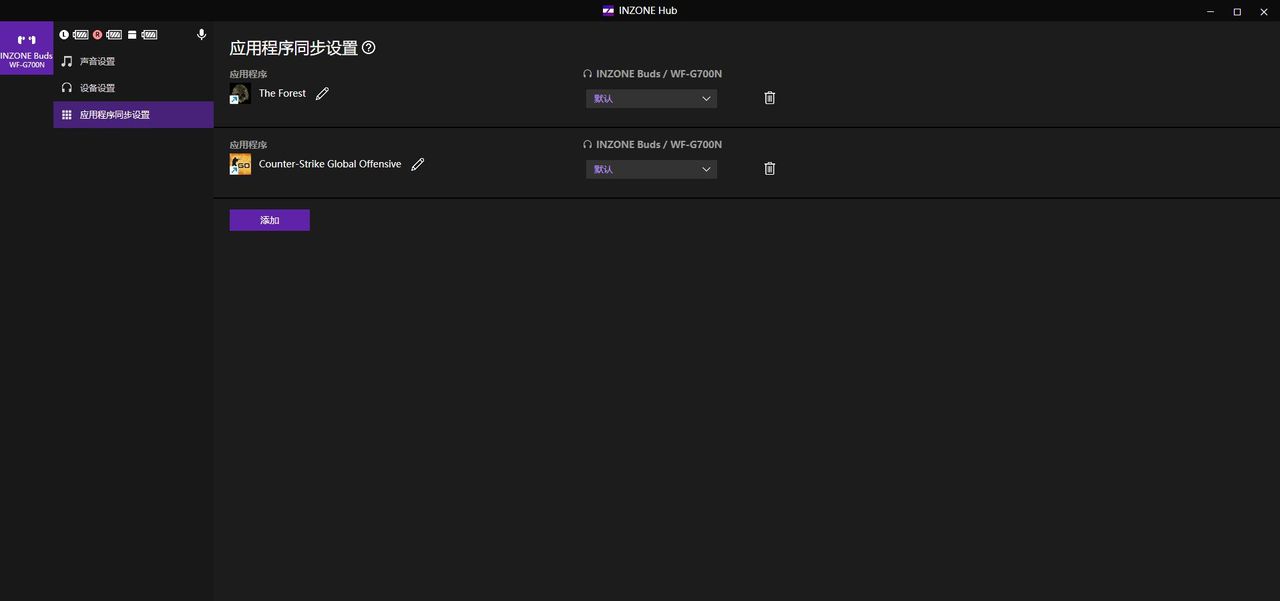Edit Counter-Strike Global Offensive with pencil icon
Viewport: 1280px width, 601px height.
[418, 164]
